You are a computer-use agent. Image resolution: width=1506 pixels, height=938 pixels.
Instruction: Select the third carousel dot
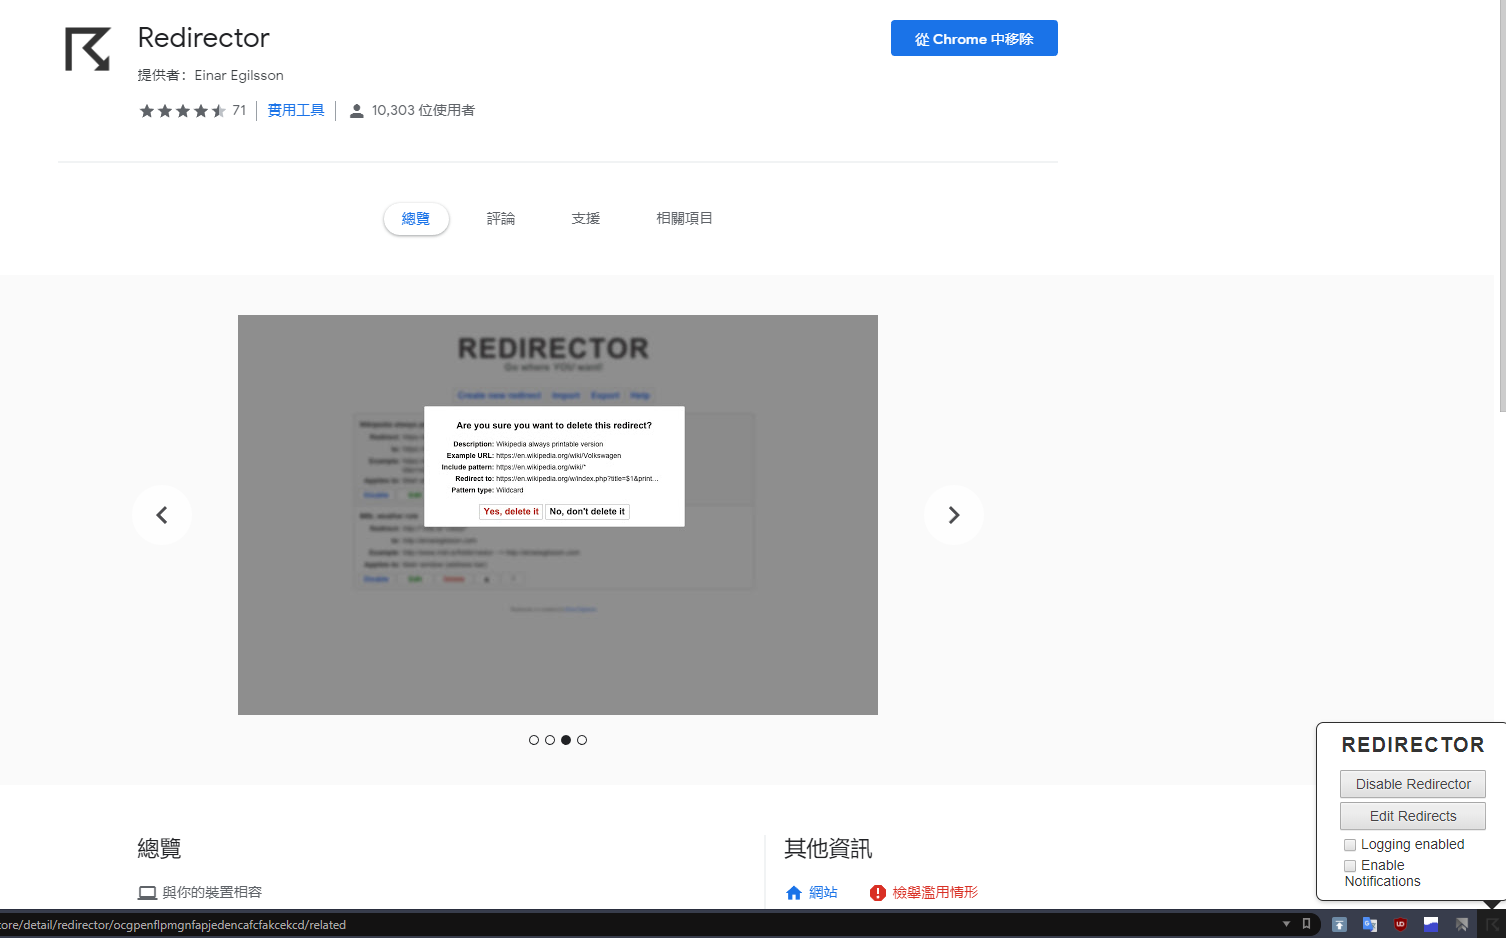click(566, 740)
